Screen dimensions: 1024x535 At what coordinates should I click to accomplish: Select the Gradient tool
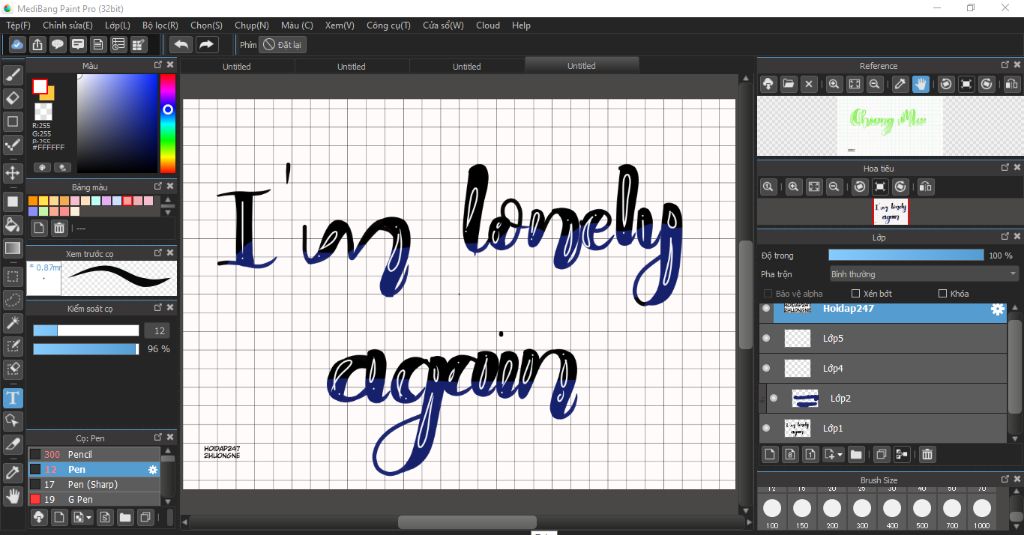click(x=12, y=248)
